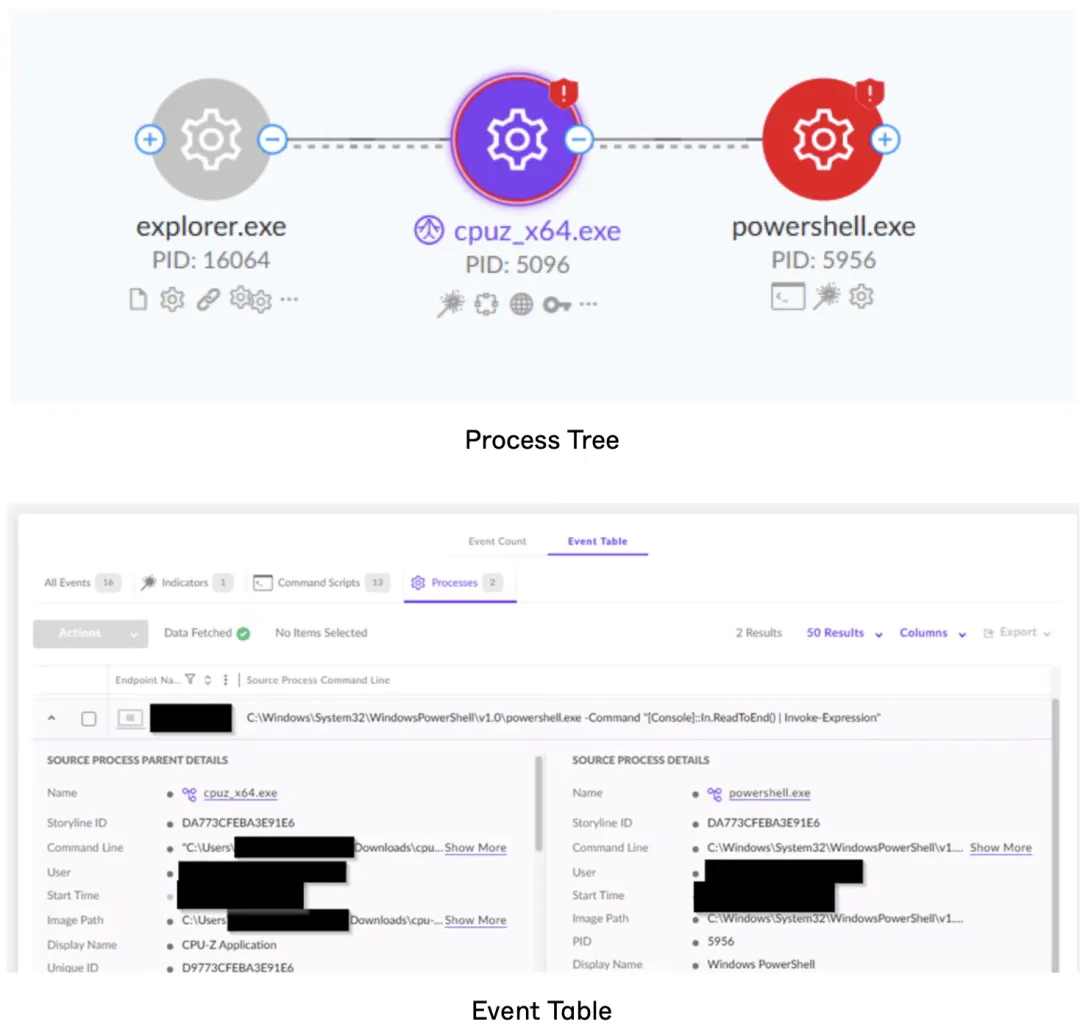
Task: Click the event table right-side vertical scrollbar
Action: click(1055, 835)
